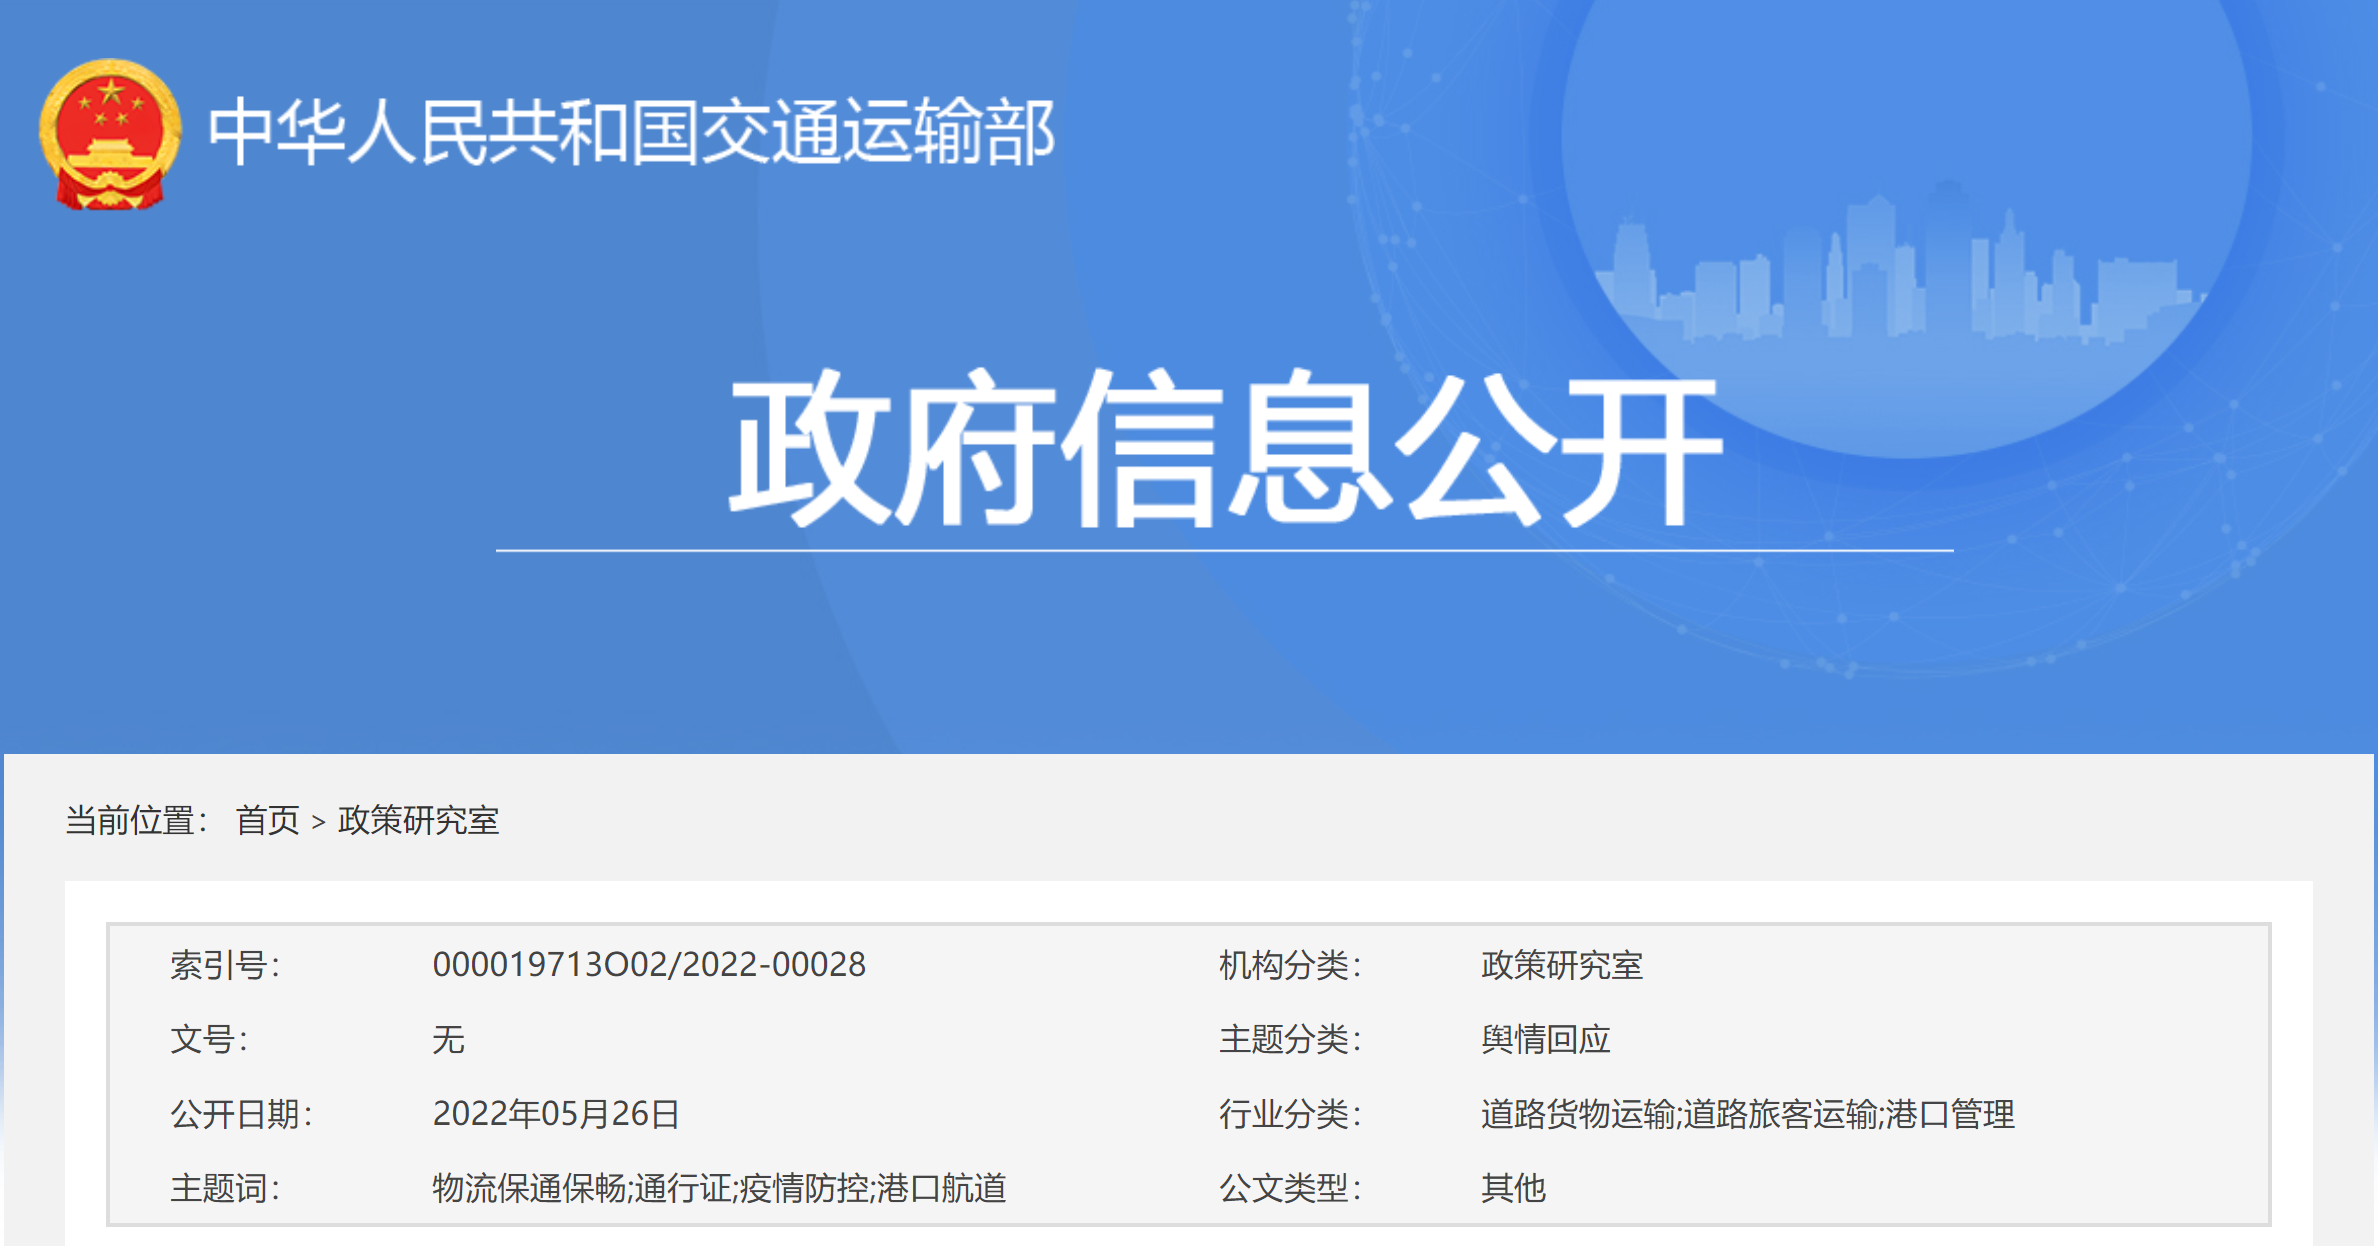The width and height of the screenshot is (2378, 1246).
Task: Click the 政府信息公开 banner heading
Action: click(1224, 449)
